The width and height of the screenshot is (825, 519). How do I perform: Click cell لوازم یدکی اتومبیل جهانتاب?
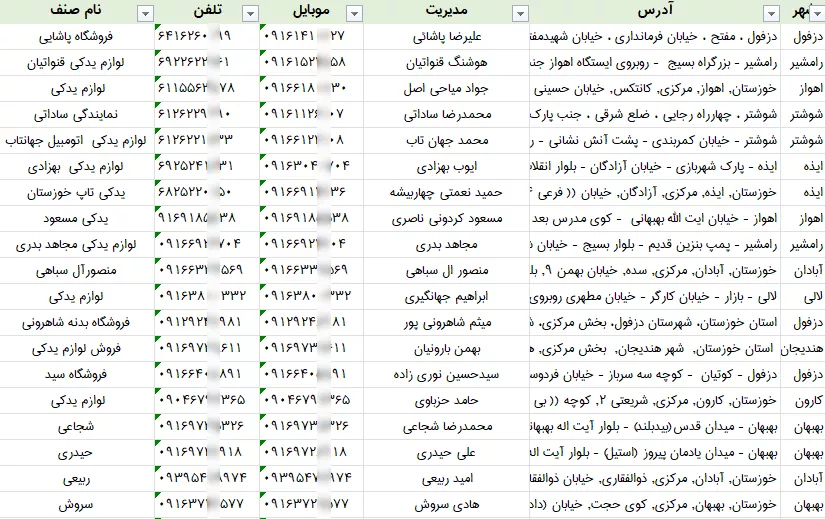(x=77, y=141)
